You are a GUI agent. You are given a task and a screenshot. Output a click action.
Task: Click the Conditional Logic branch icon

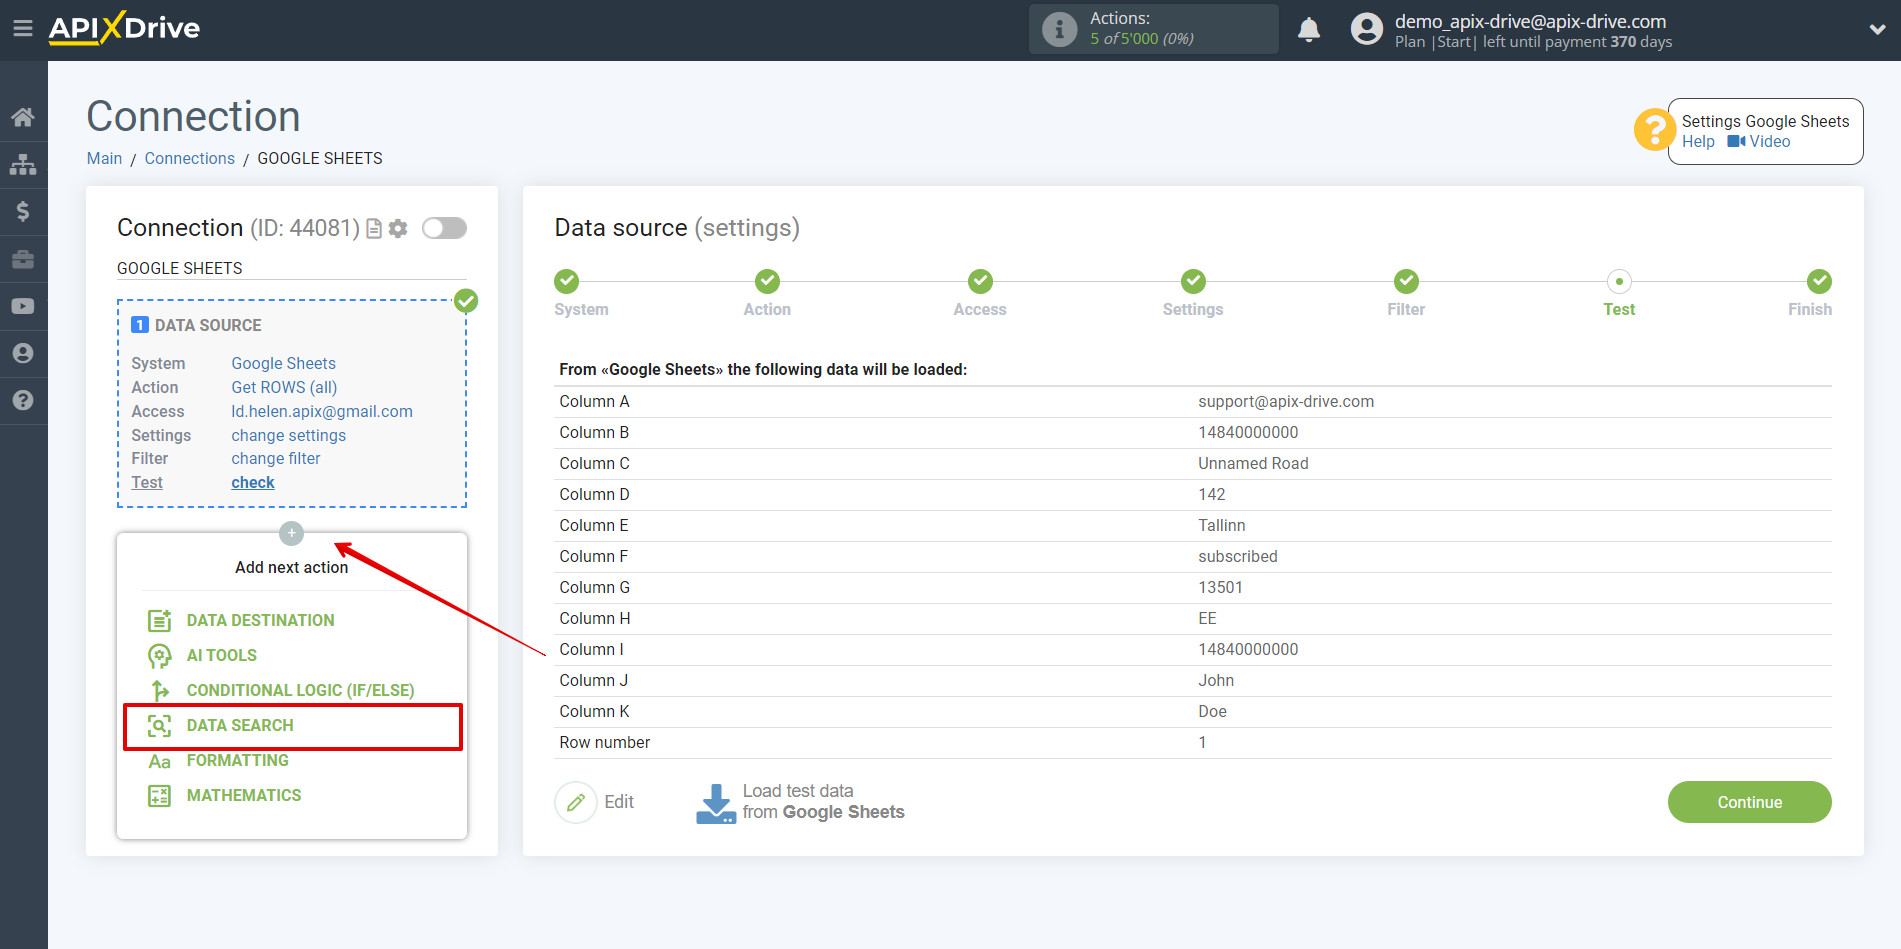(x=159, y=690)
